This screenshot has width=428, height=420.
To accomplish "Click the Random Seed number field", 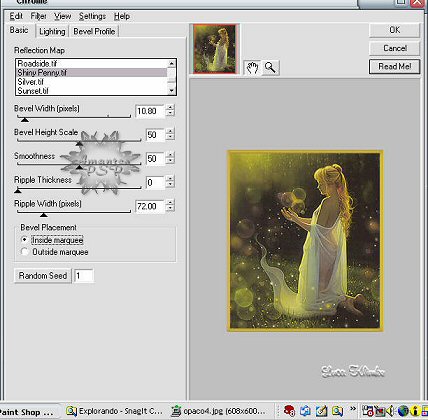I will [84, 276].
